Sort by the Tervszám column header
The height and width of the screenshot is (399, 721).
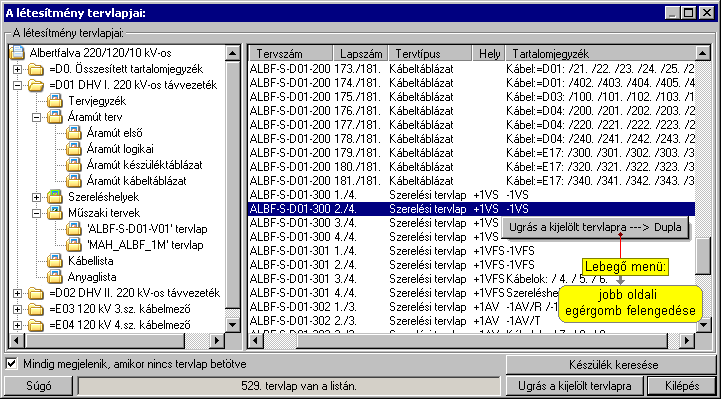coord(291,53)
